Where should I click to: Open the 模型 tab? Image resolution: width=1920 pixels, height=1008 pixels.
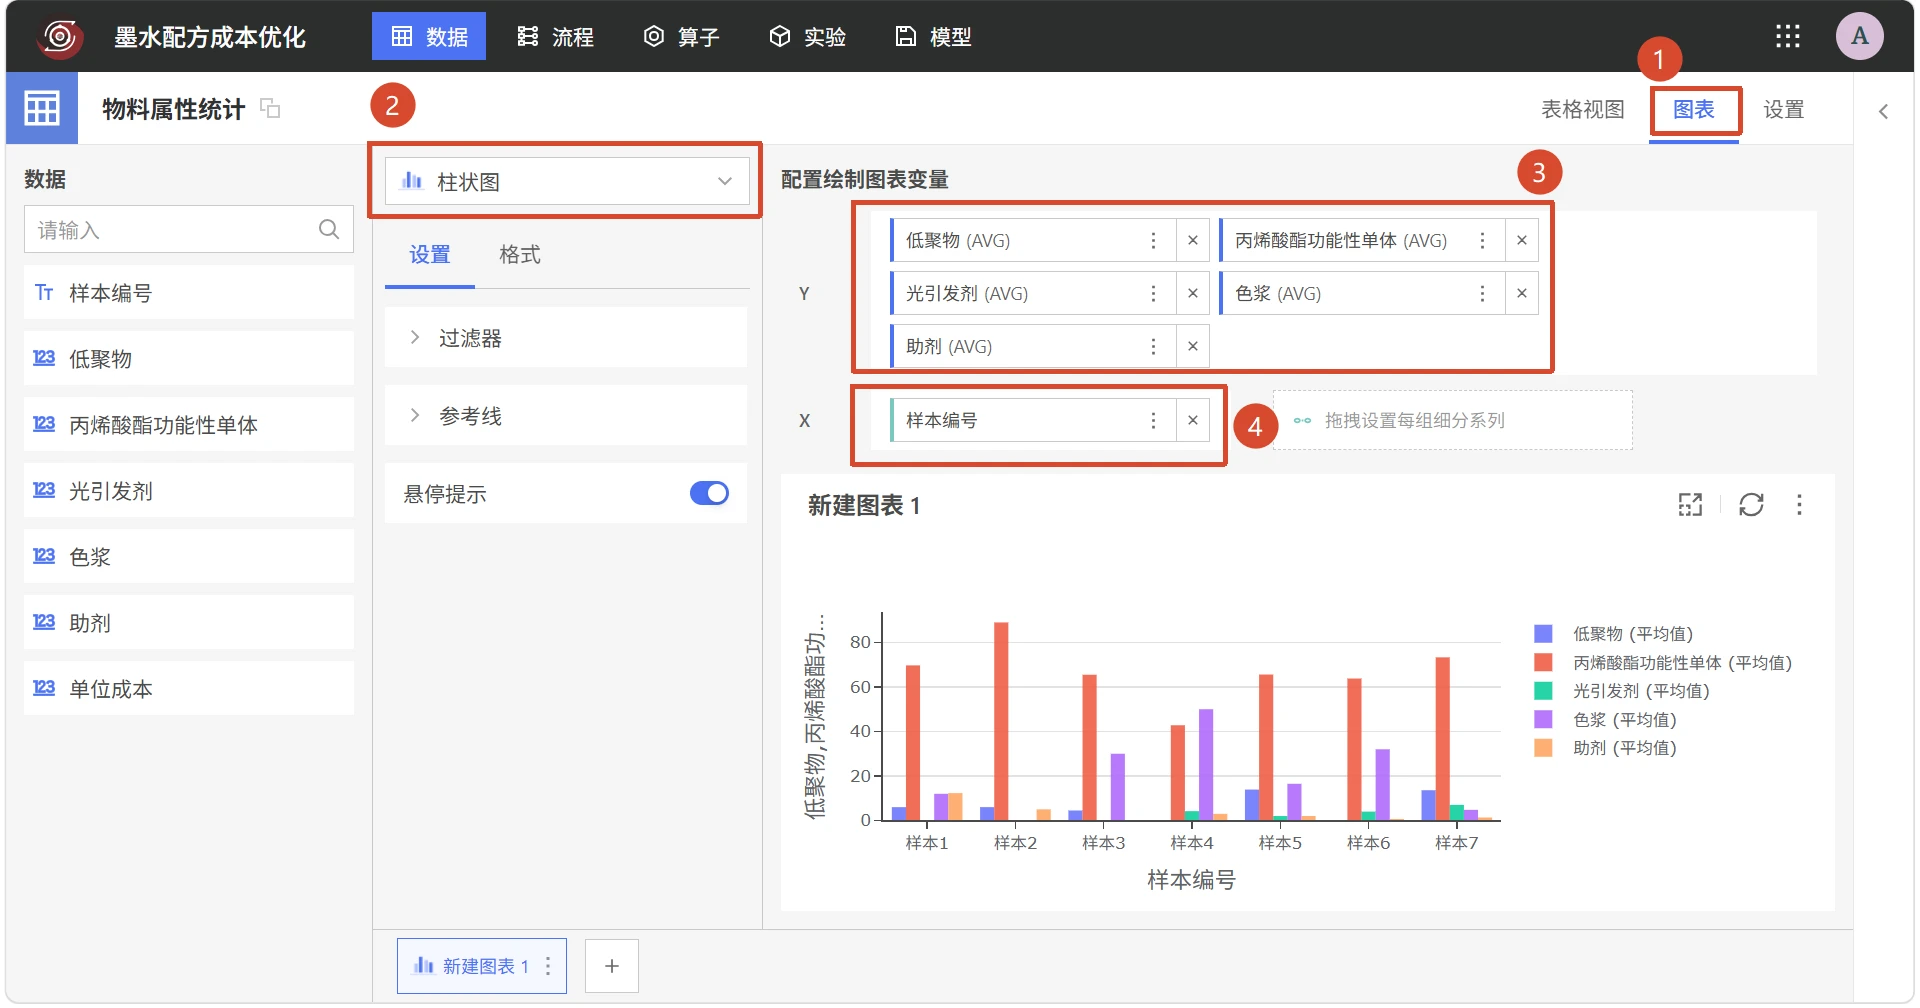click(933, 37)
